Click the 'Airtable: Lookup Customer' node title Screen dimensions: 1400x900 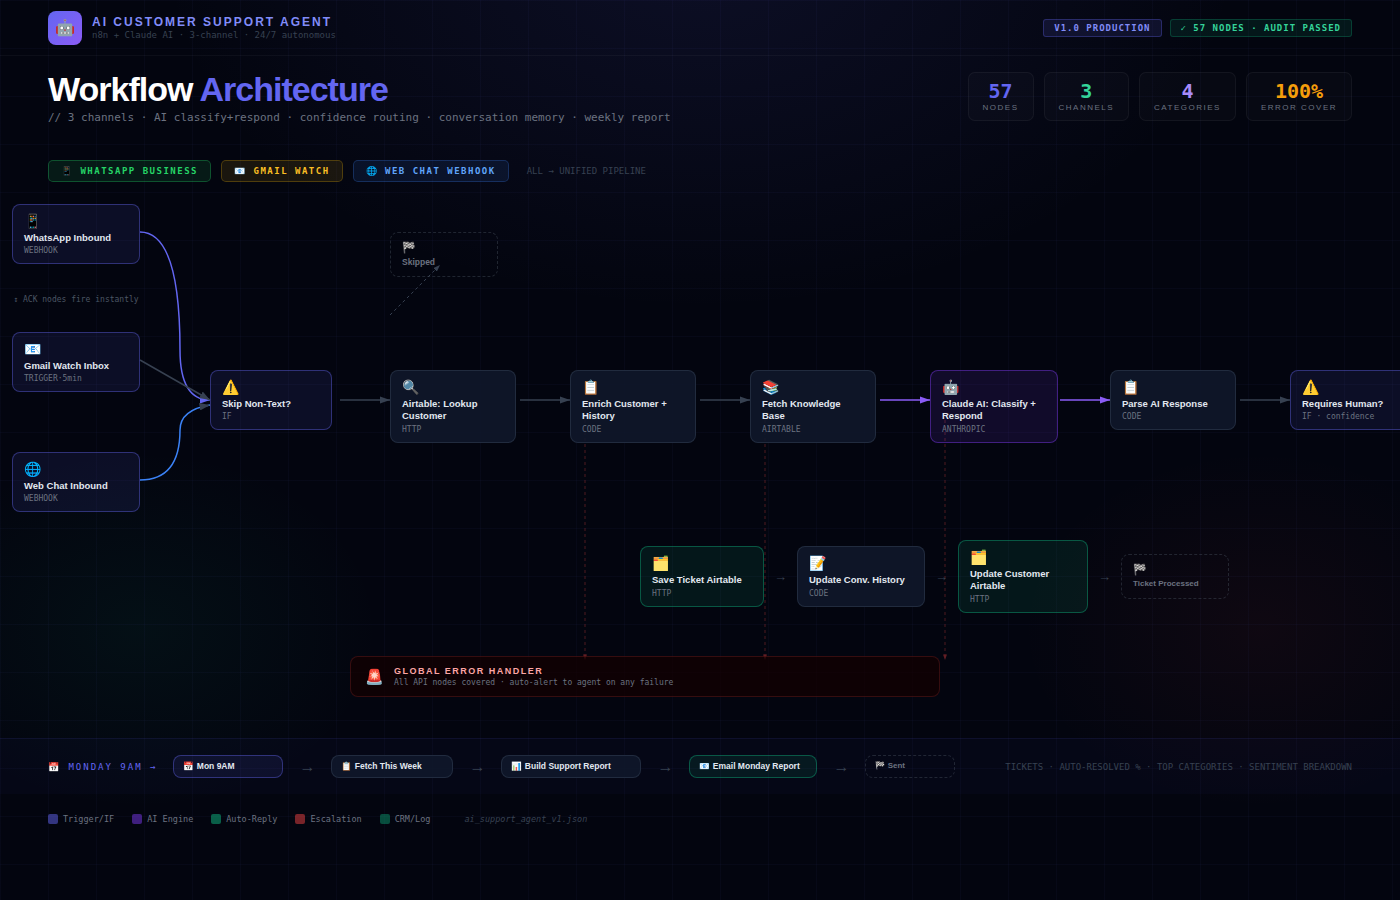click(440, 410)
